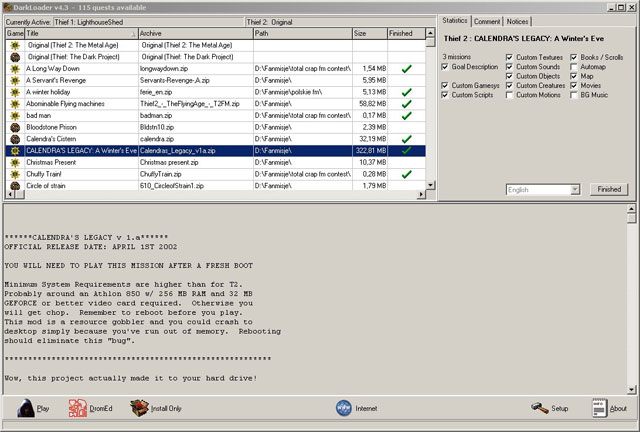Viewport: 640px width, 432px height.
Task: Click the quest list scroll up arrow
Action: tap(430, 33)
